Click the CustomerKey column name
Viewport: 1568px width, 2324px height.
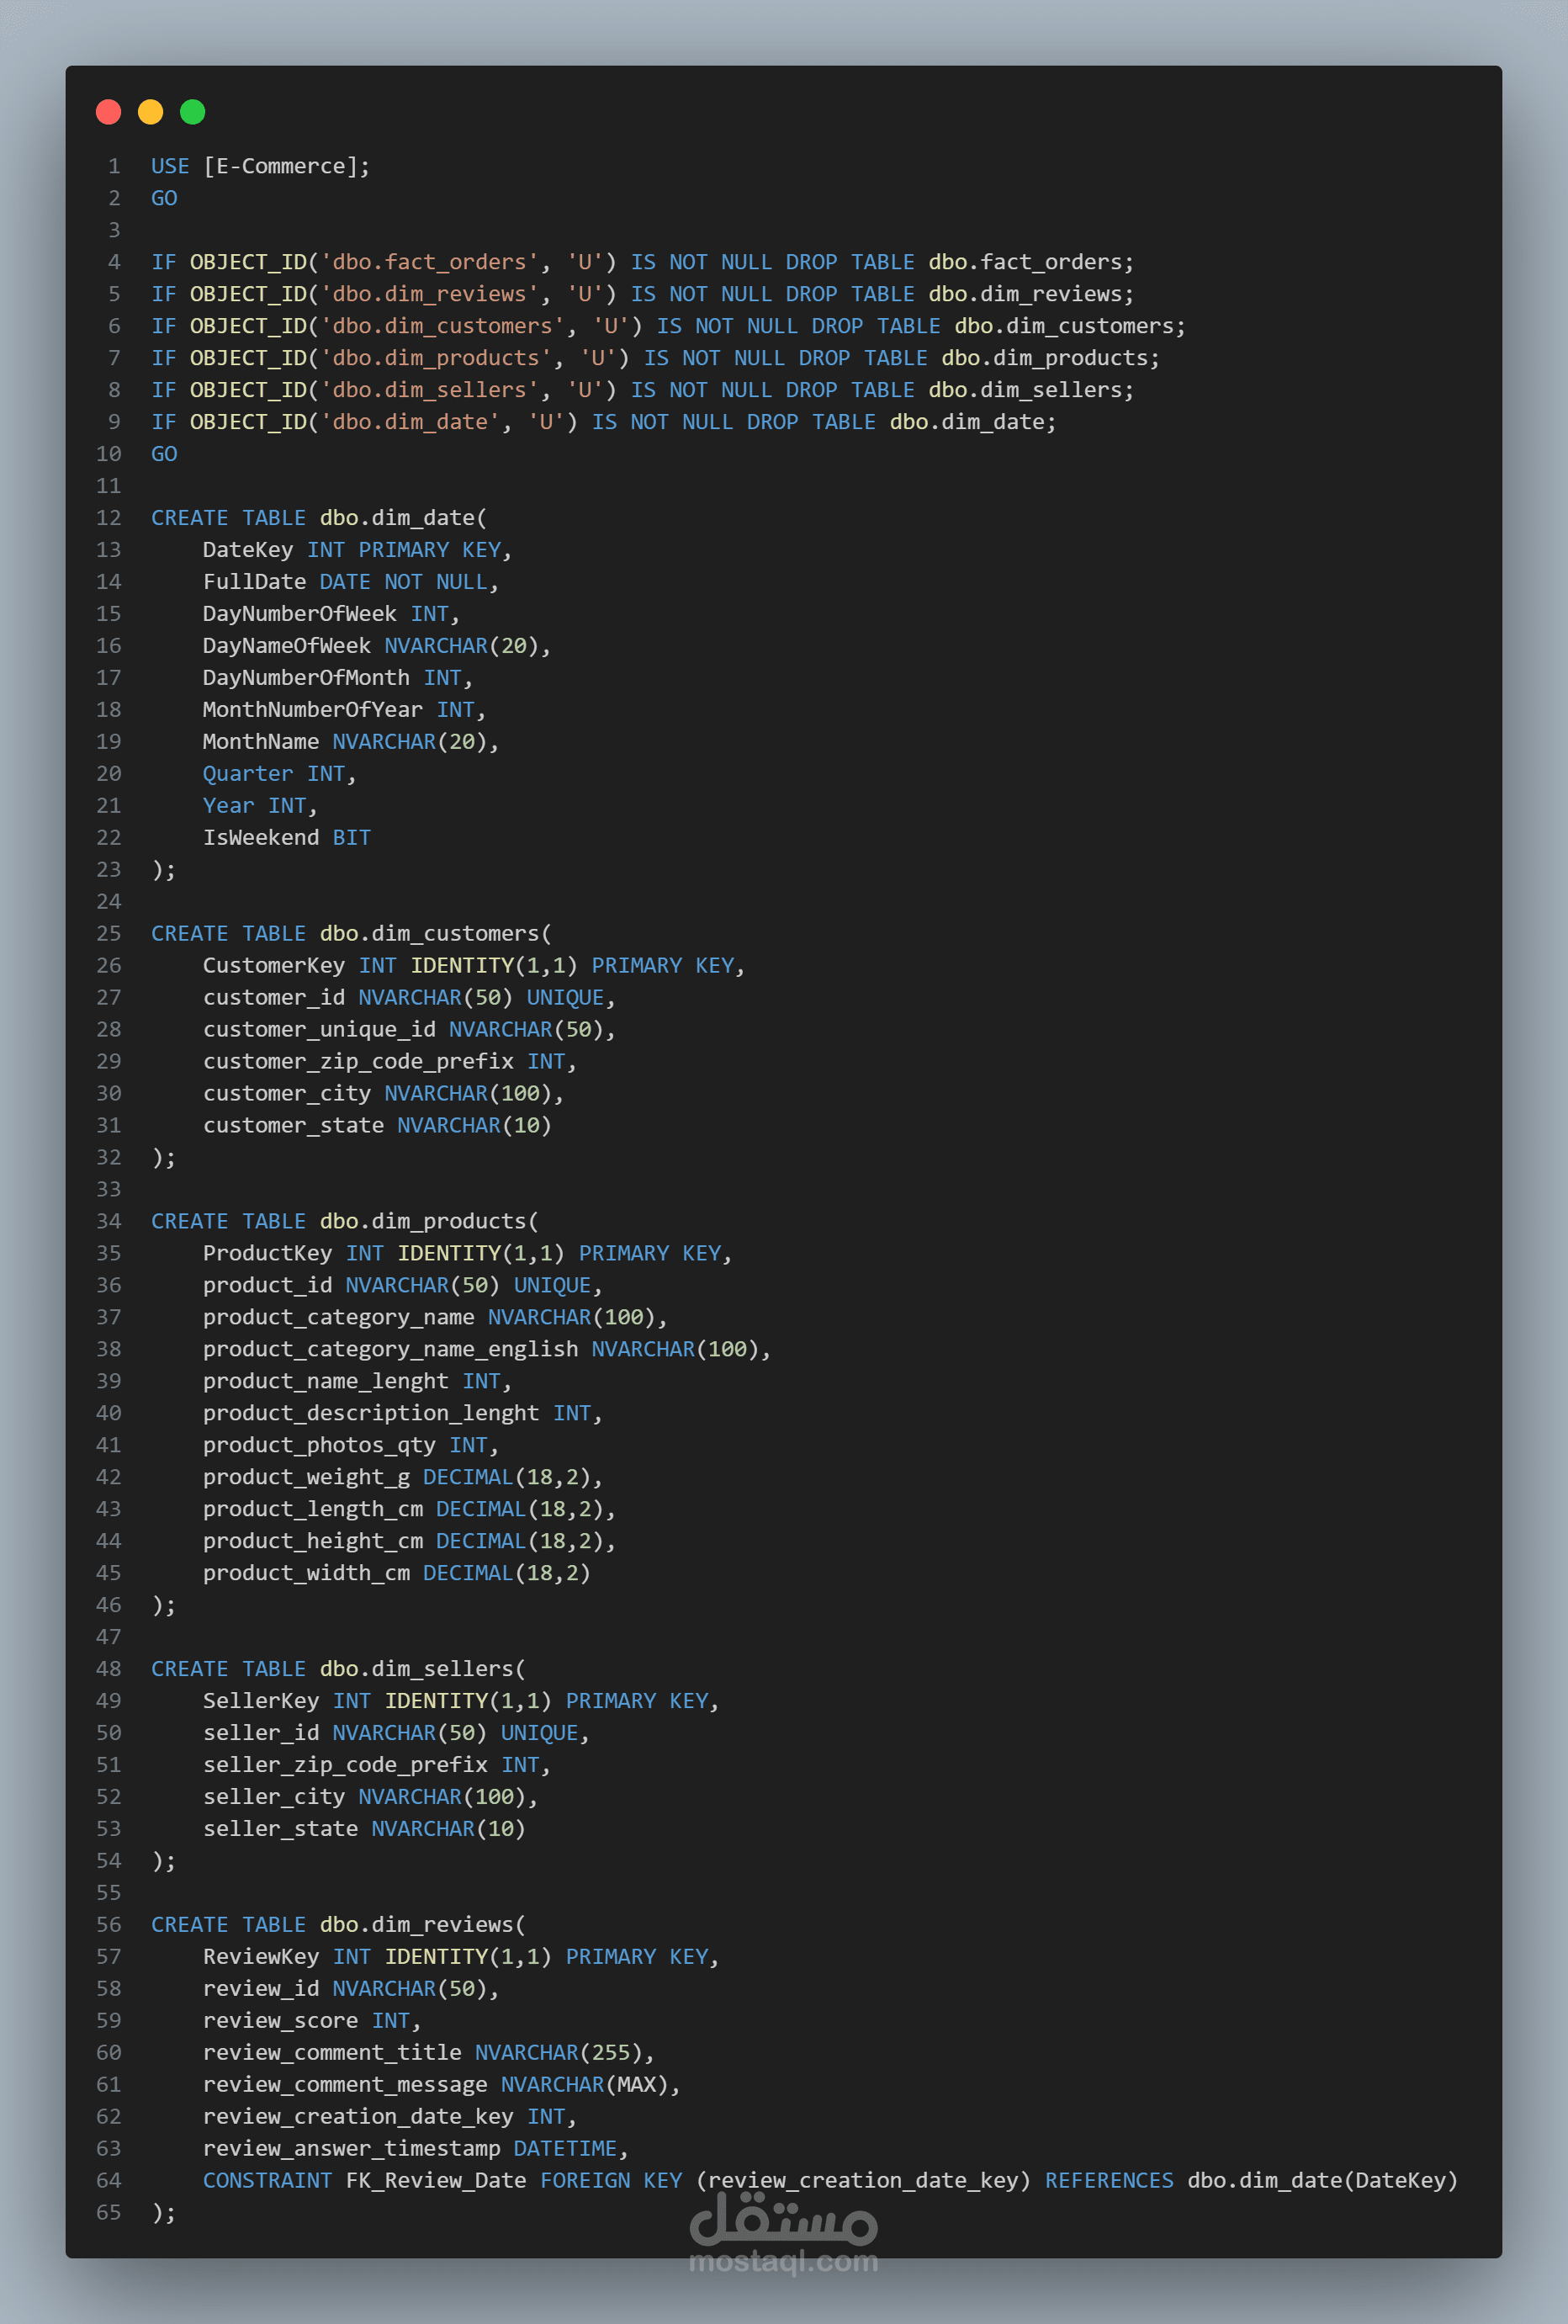tap(273, 965)
